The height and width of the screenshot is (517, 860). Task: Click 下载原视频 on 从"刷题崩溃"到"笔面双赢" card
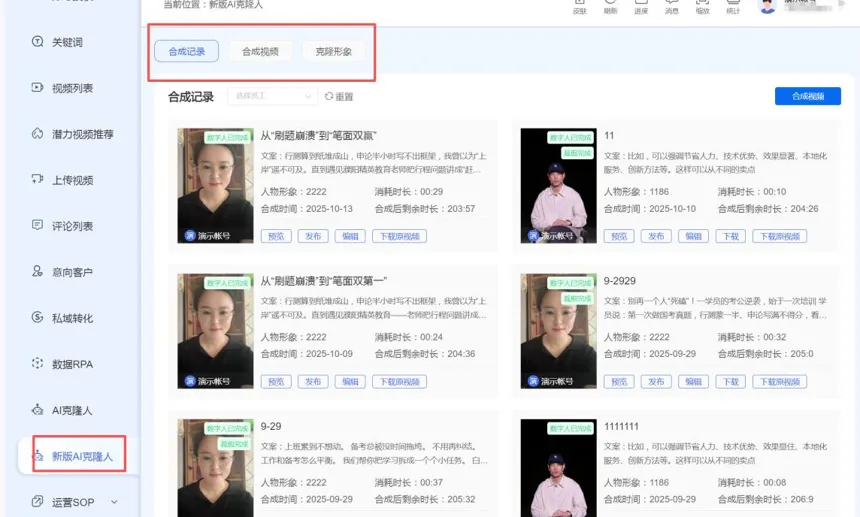400,236
